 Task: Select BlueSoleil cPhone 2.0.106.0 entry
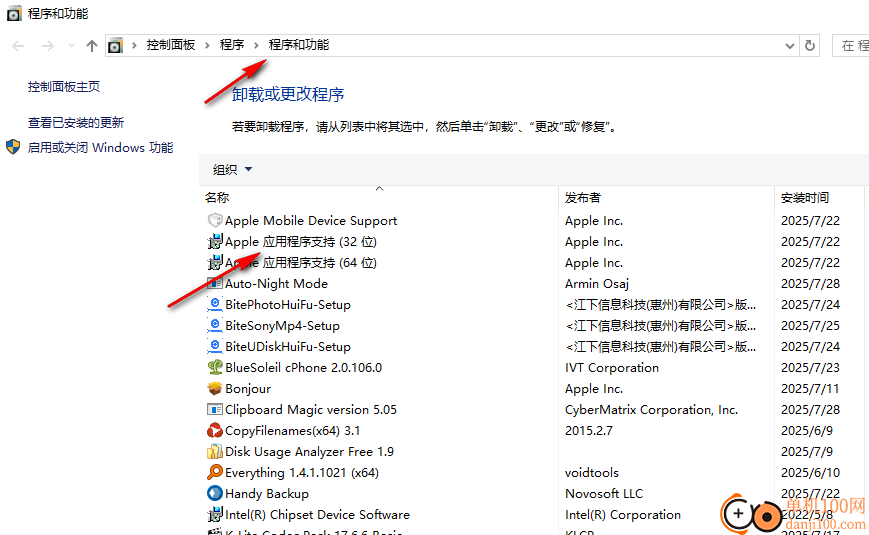coord(304,368)
